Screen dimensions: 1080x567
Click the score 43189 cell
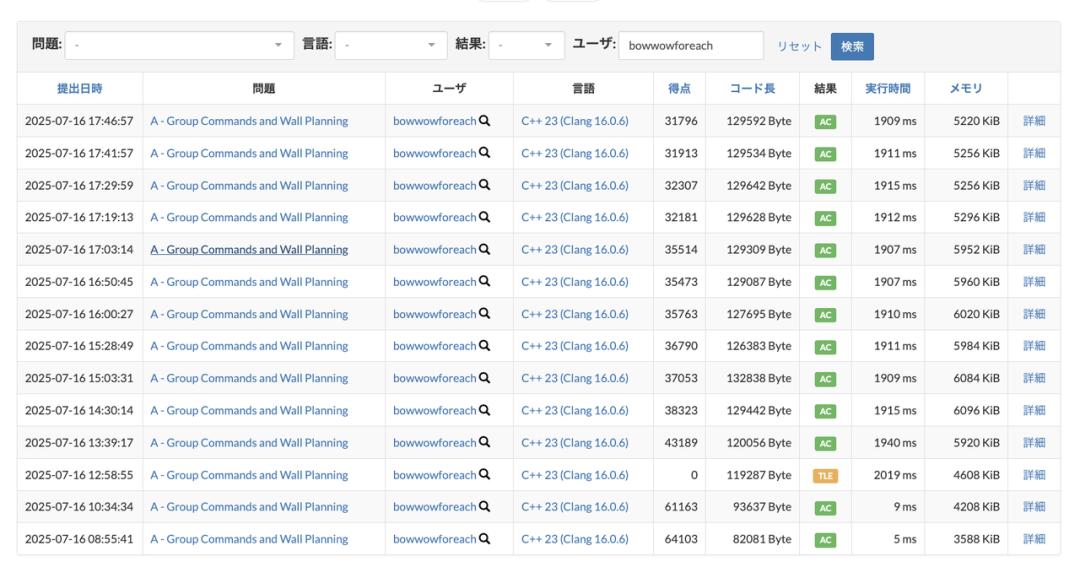pos(681,442)
